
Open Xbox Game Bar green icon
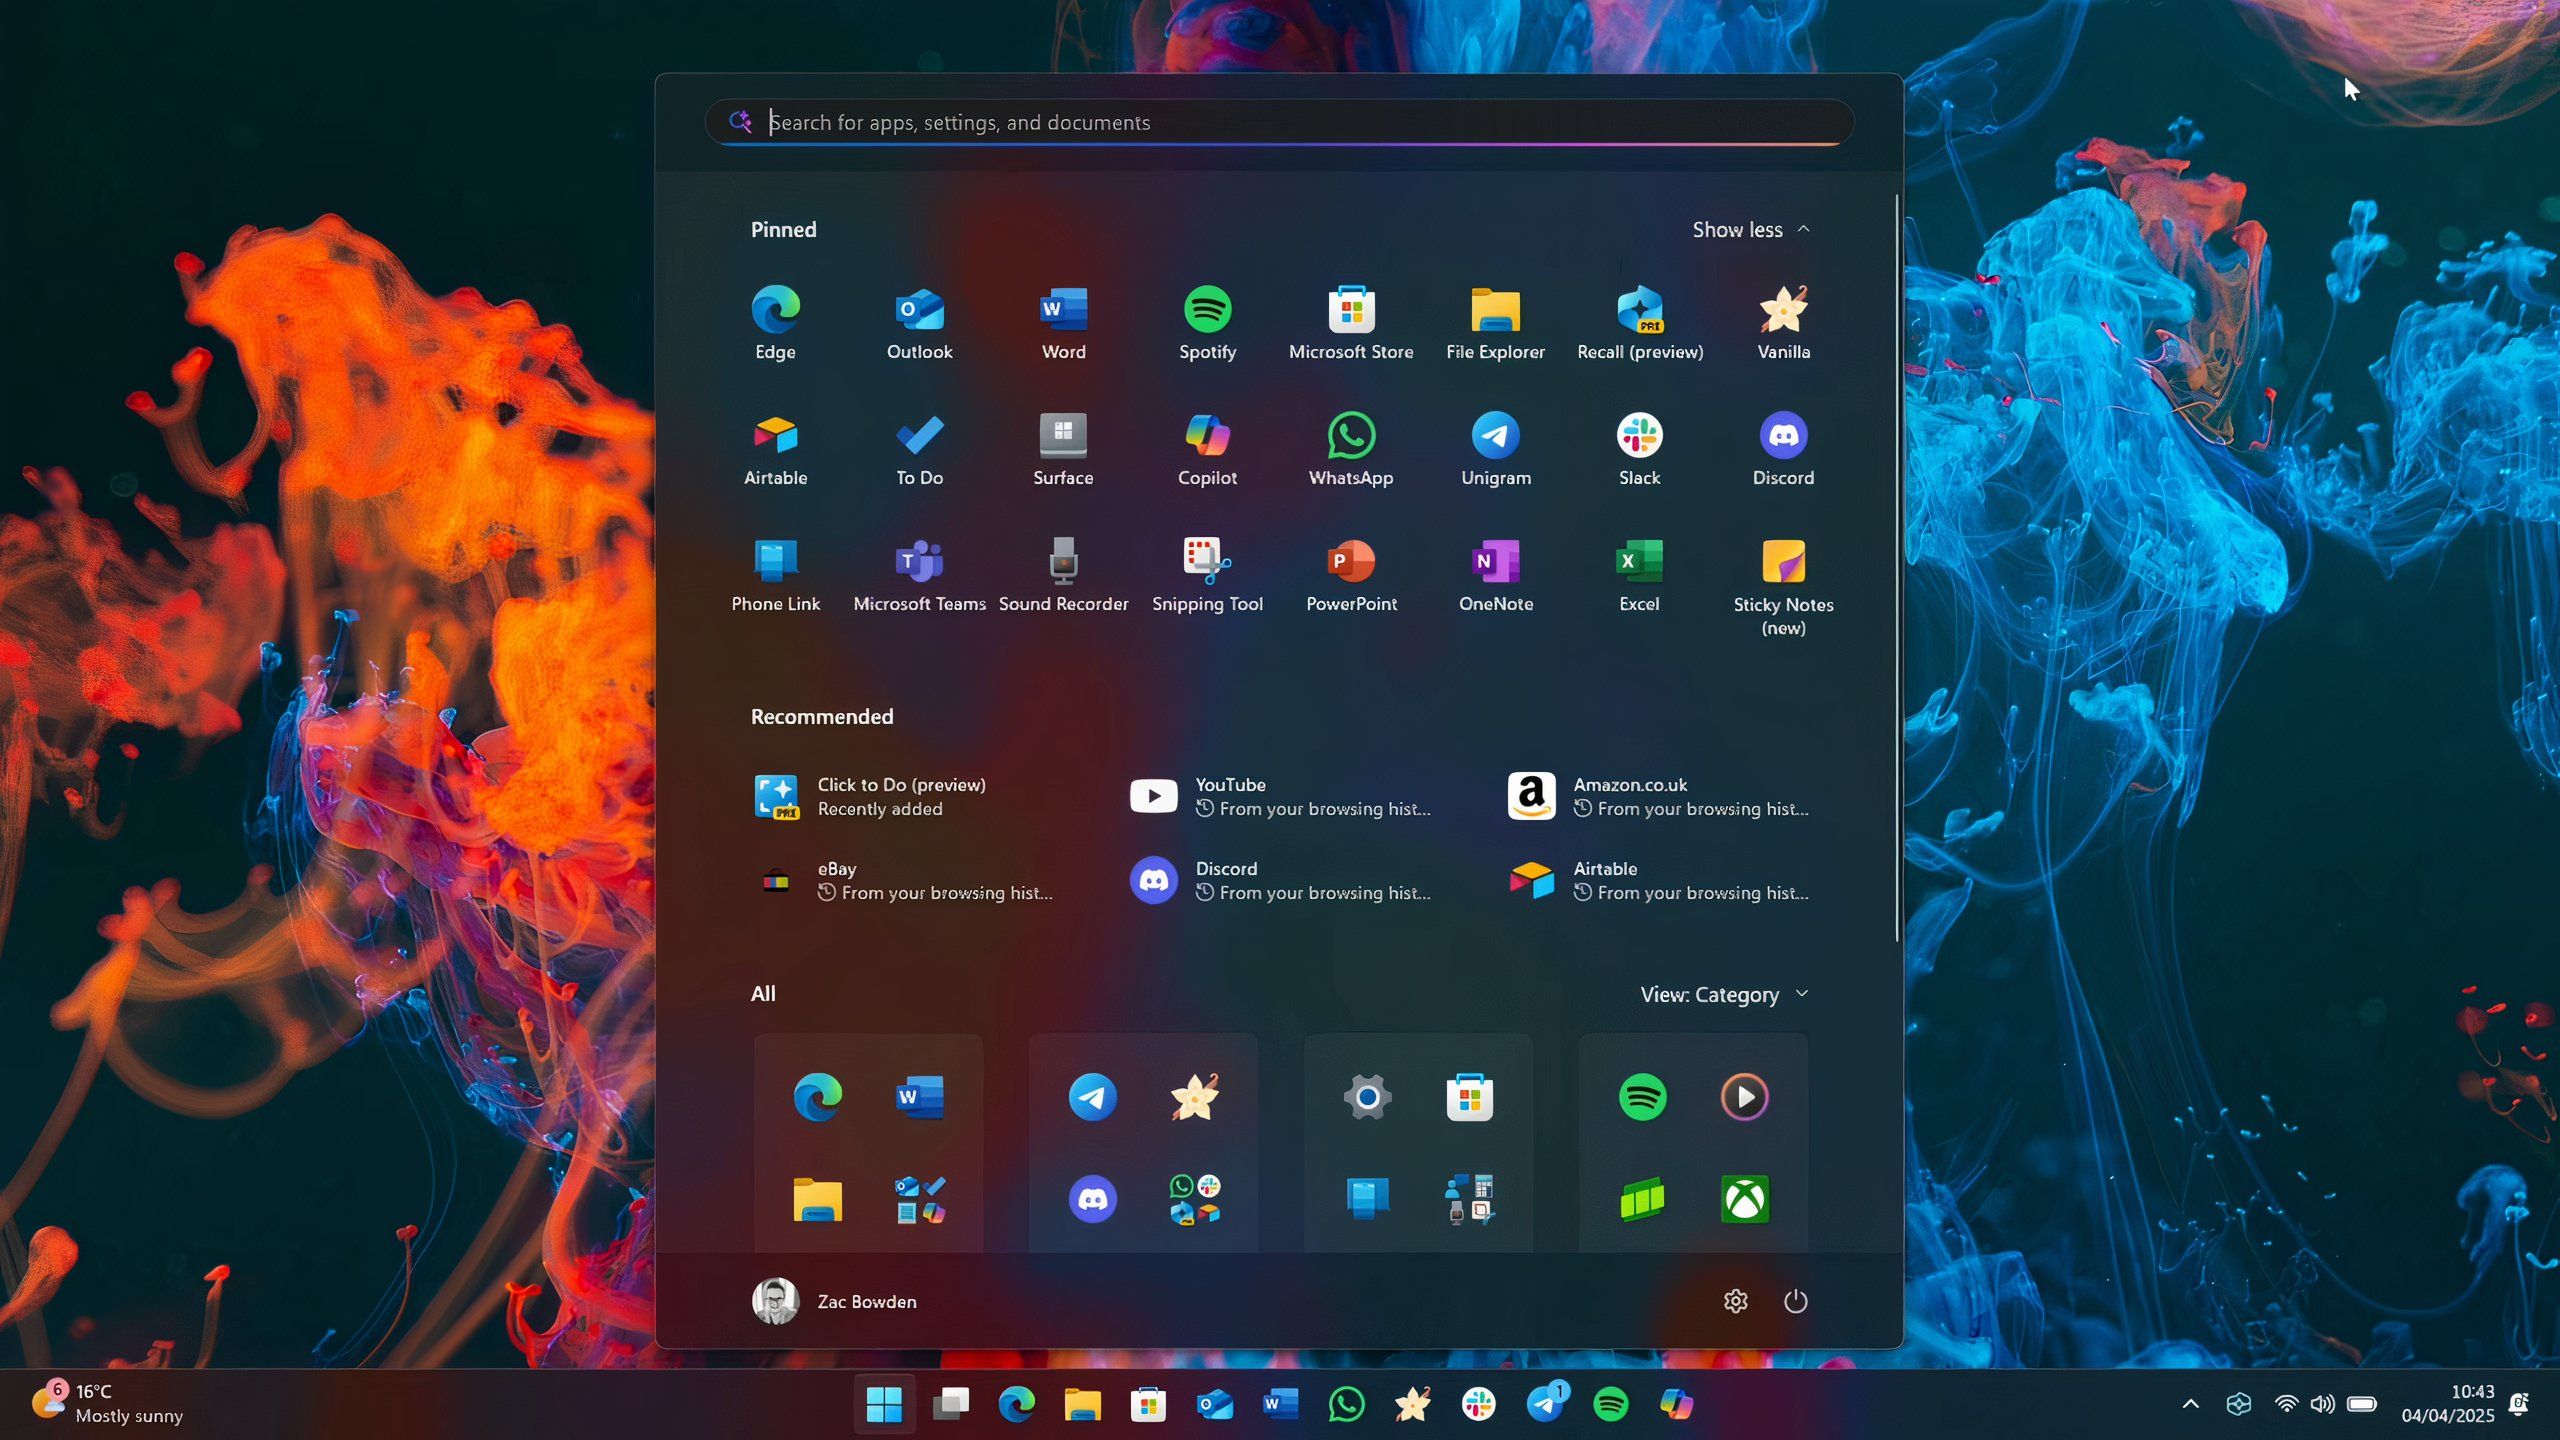point(1643,1199)
